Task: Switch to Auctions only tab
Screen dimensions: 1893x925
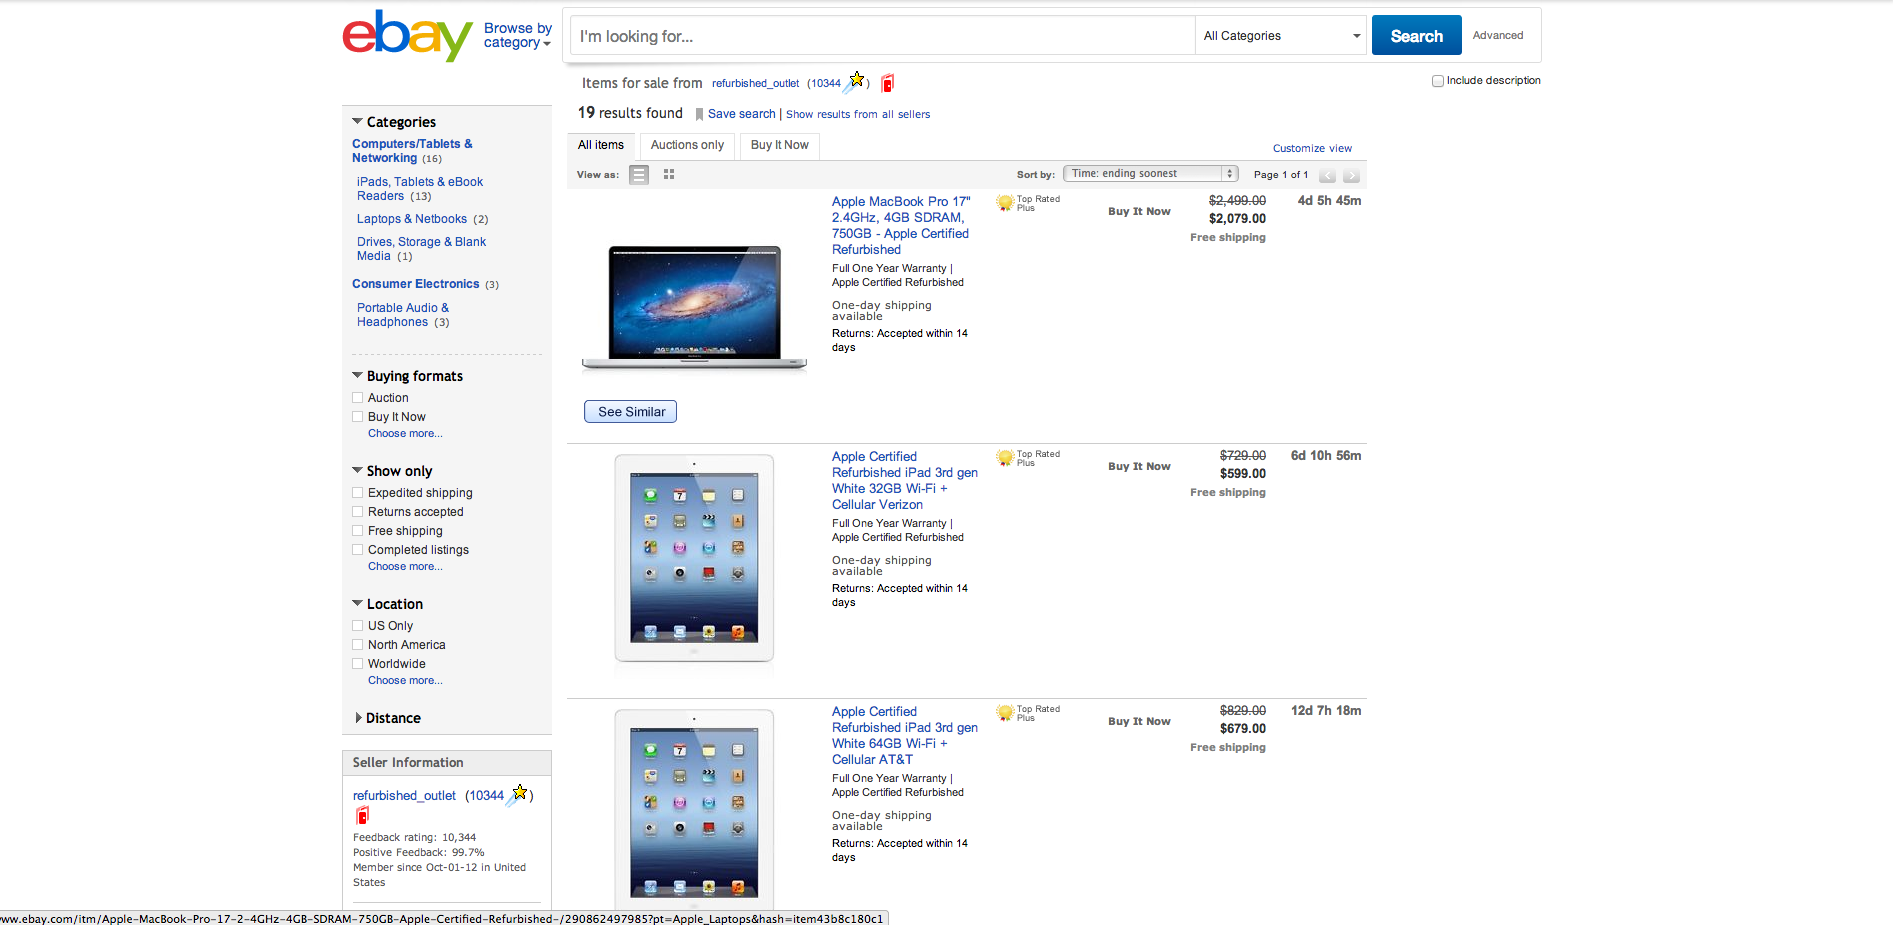Action: click(687, 146)
